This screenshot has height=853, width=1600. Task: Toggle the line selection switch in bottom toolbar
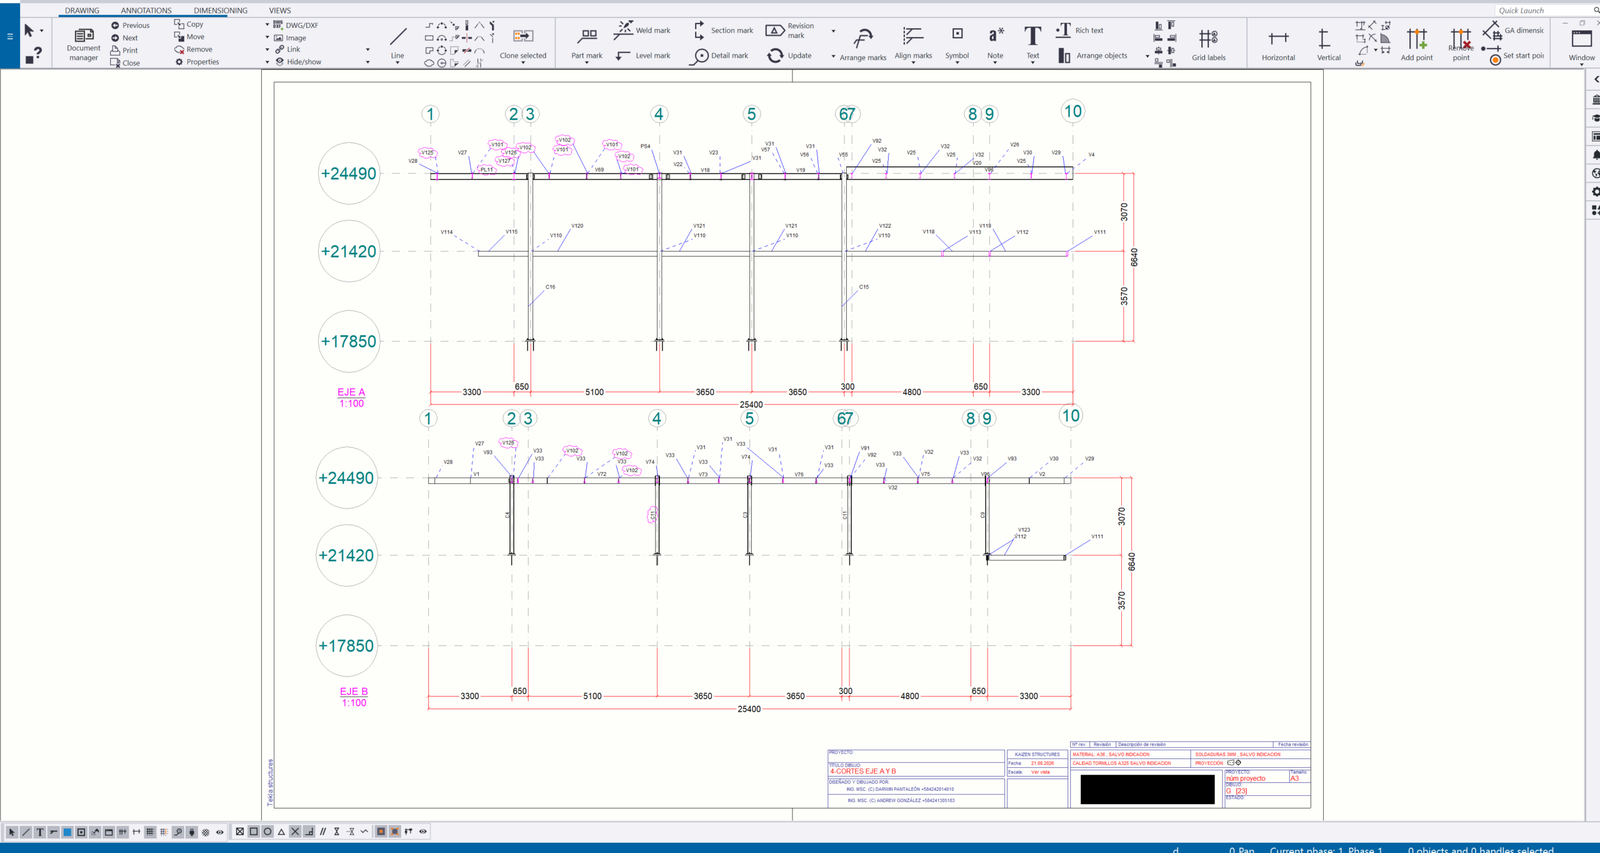[x=26, y=832]
